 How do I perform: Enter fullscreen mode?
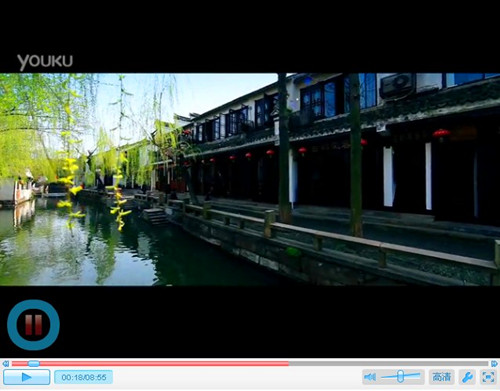pos(488,377)
